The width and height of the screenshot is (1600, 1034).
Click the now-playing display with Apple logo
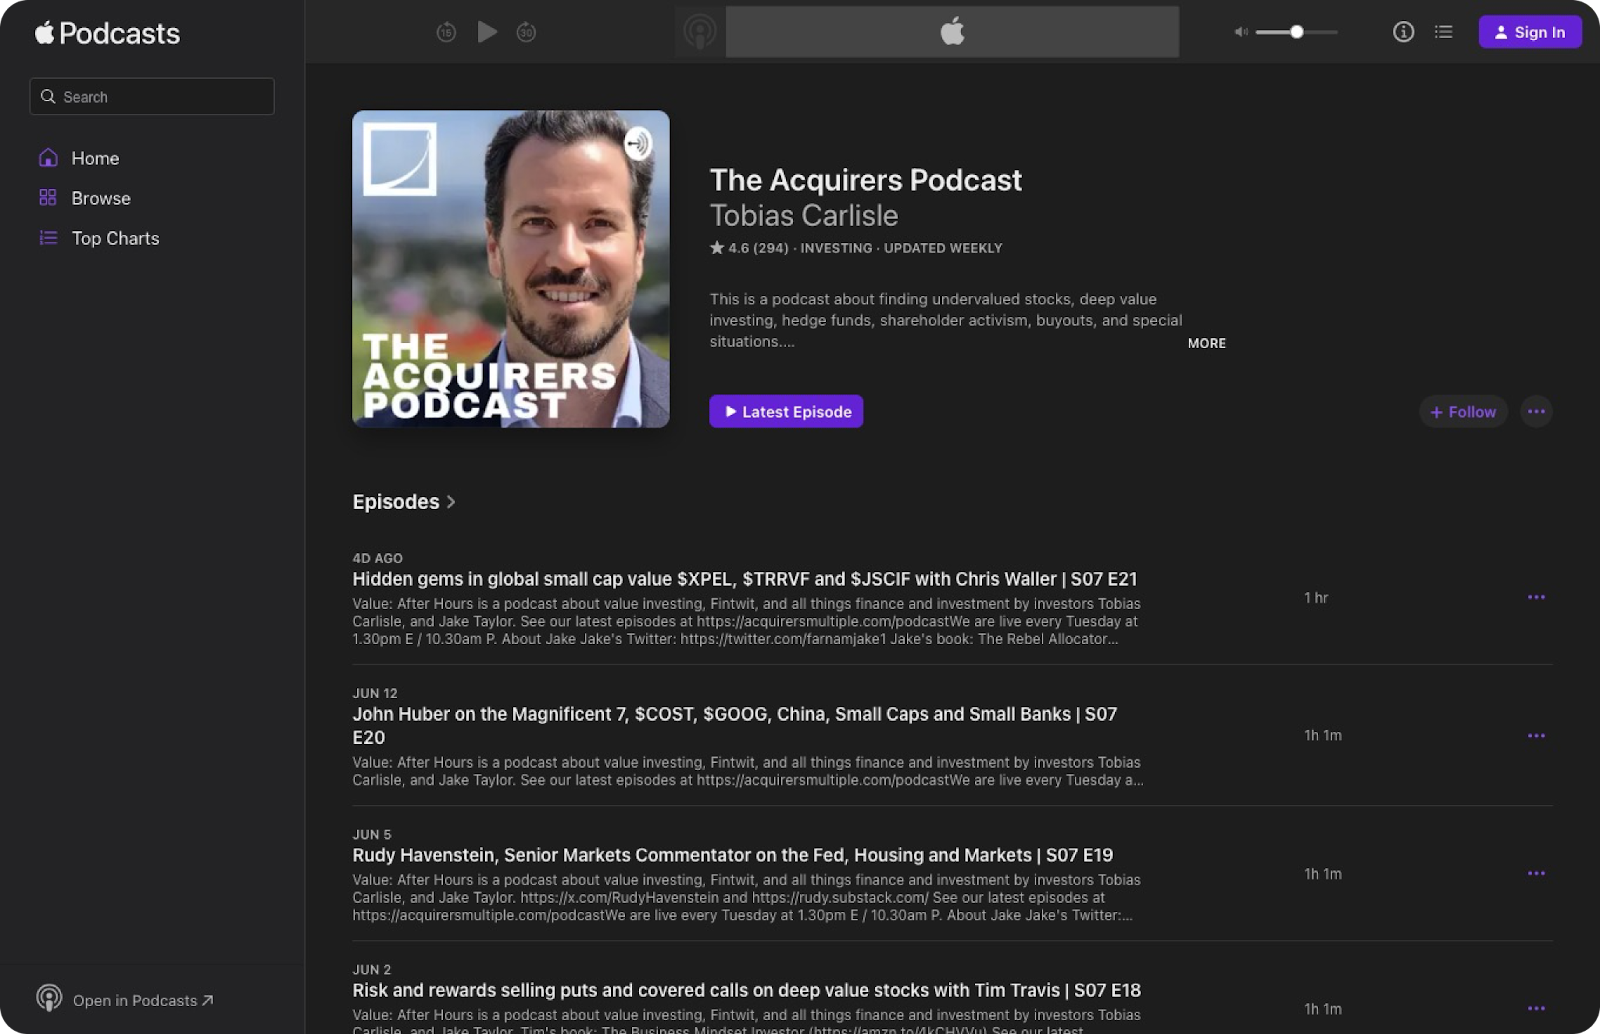pos(952,32)
